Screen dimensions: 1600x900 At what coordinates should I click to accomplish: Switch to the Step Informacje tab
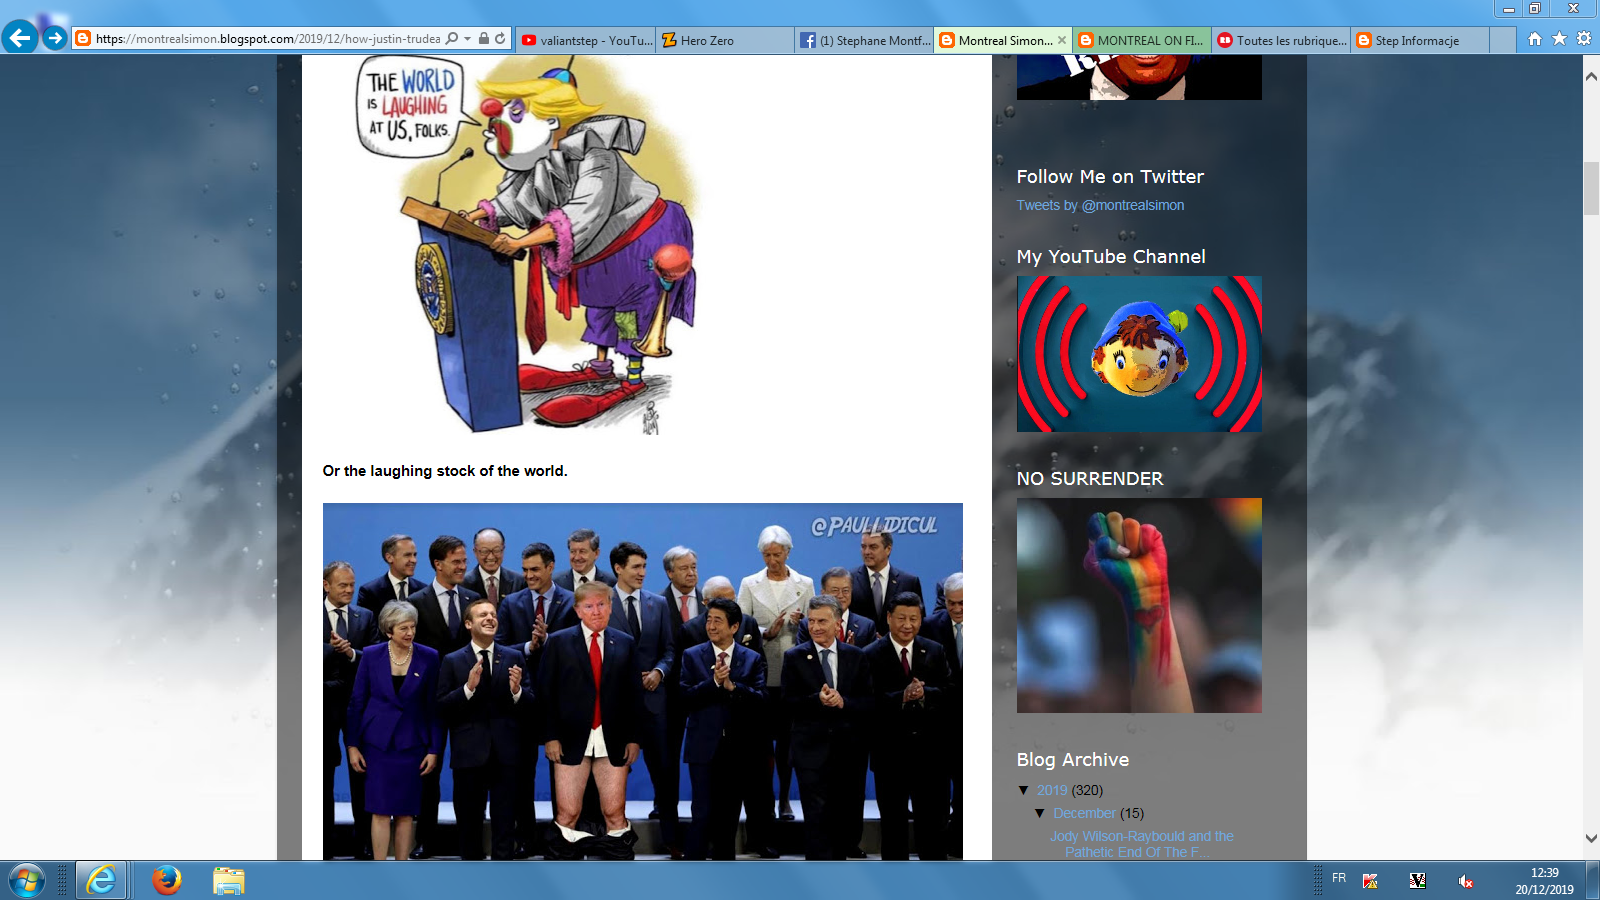tap(1420, 41)
